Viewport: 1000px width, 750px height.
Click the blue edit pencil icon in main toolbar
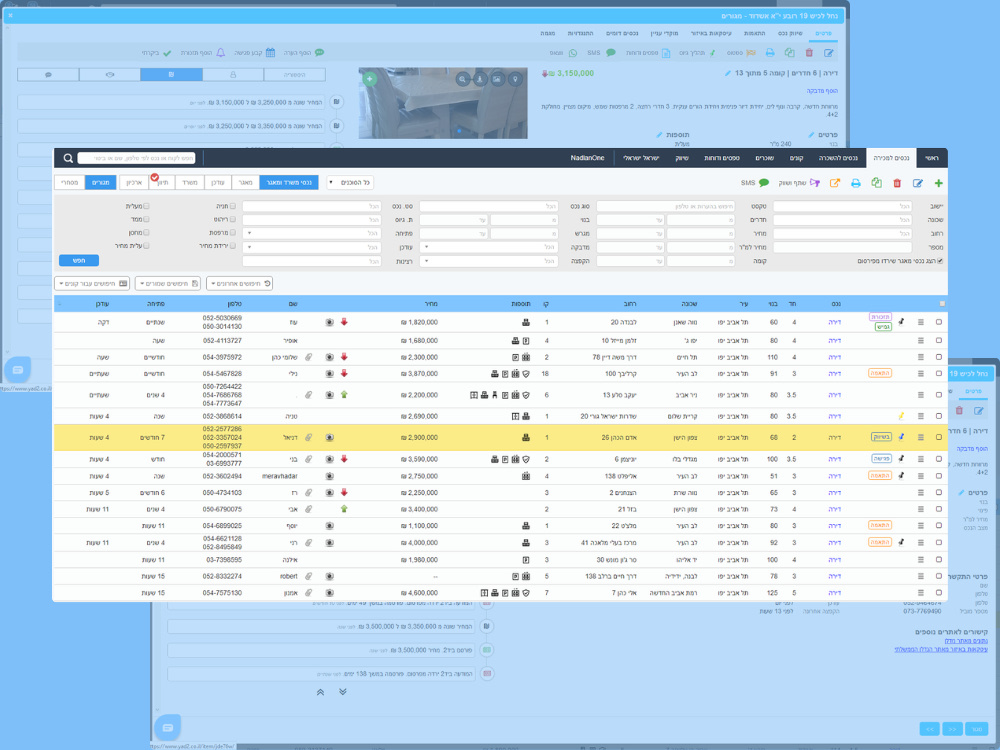918,183
